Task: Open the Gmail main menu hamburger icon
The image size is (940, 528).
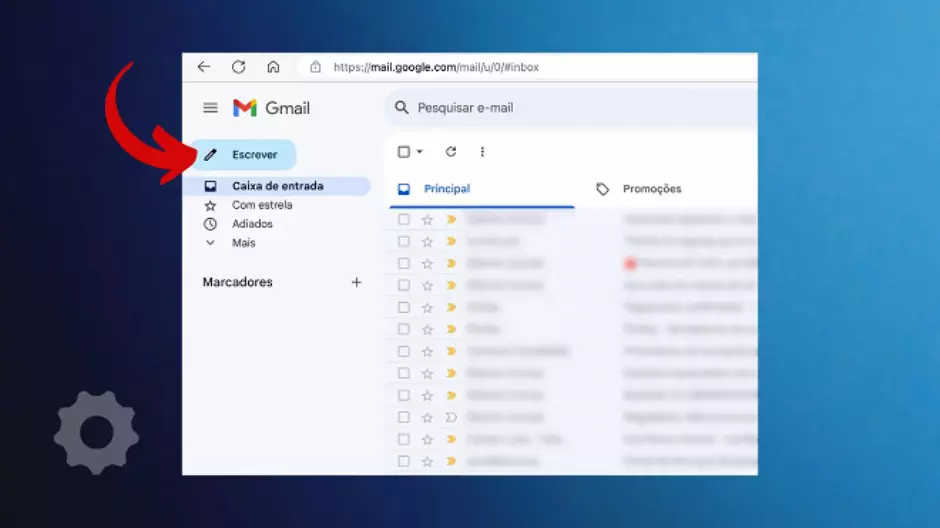Action: pyautogui.click(x=210, y=108)
